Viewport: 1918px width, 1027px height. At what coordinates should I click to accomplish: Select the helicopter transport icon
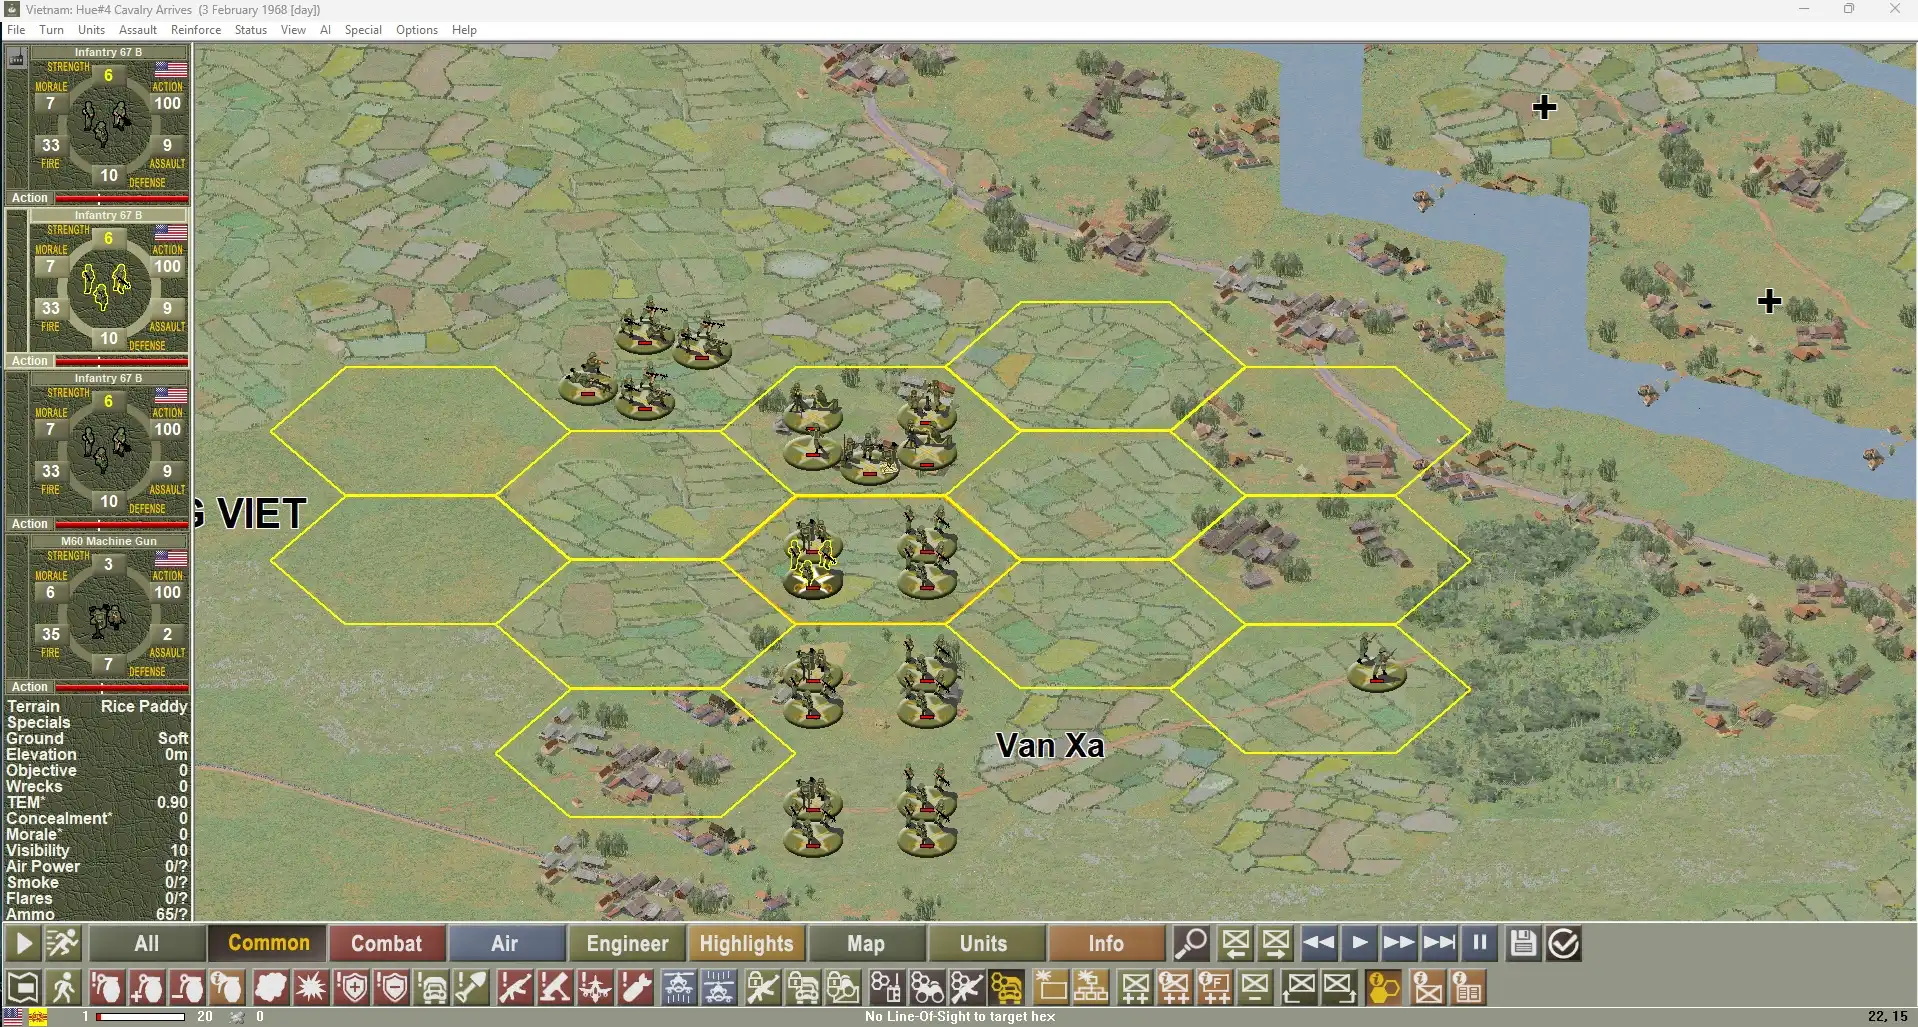pyautogui.click(x=680, y=987)
